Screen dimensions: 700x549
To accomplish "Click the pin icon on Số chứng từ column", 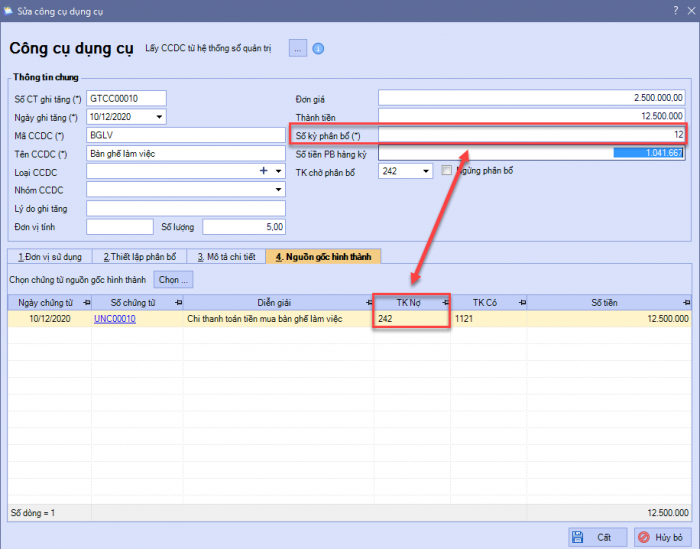I will [177, 302].
